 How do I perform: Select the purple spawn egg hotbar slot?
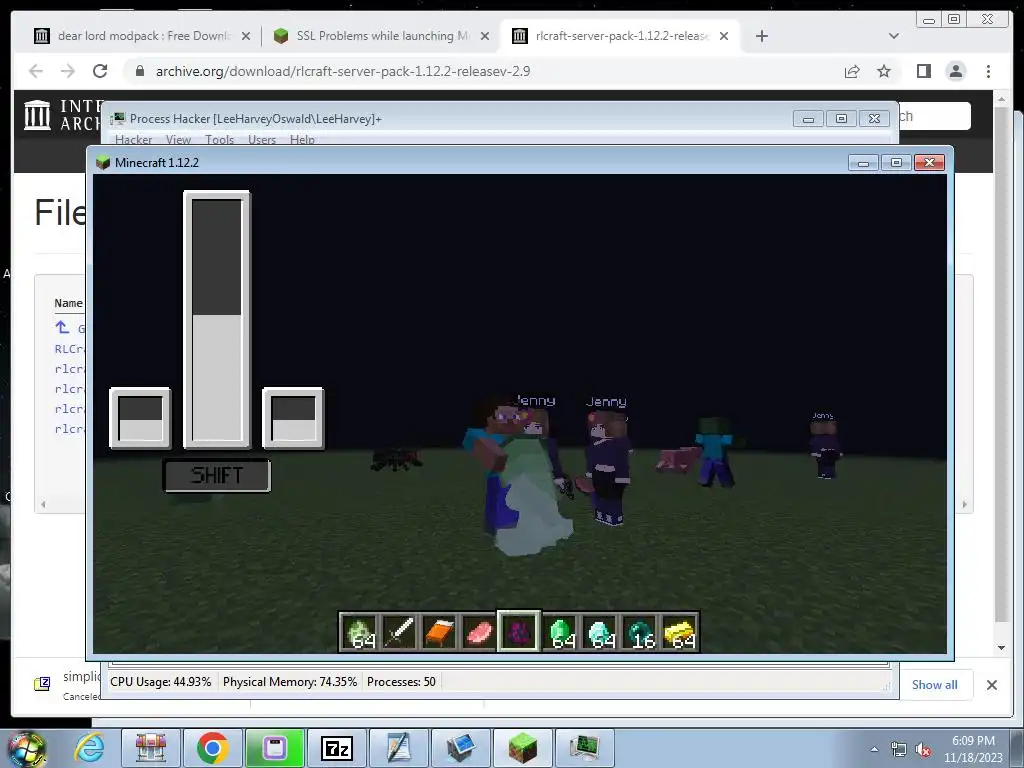coord(519,632)
